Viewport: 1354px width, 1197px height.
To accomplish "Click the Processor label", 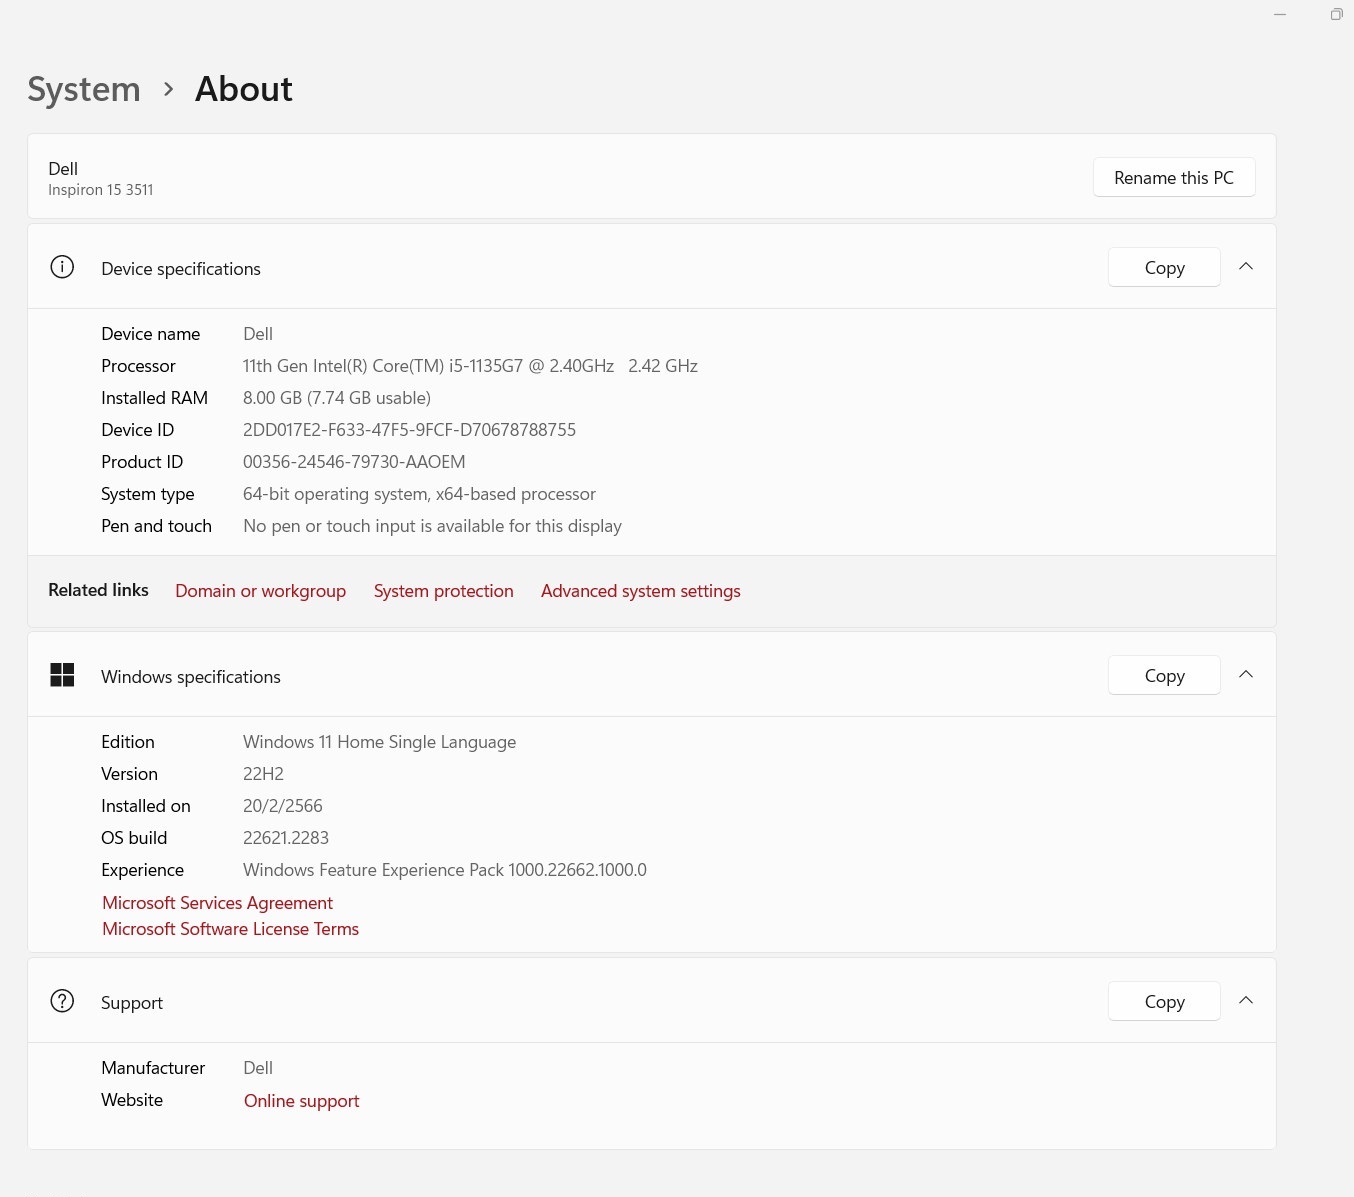I will [x=138, y=366].
